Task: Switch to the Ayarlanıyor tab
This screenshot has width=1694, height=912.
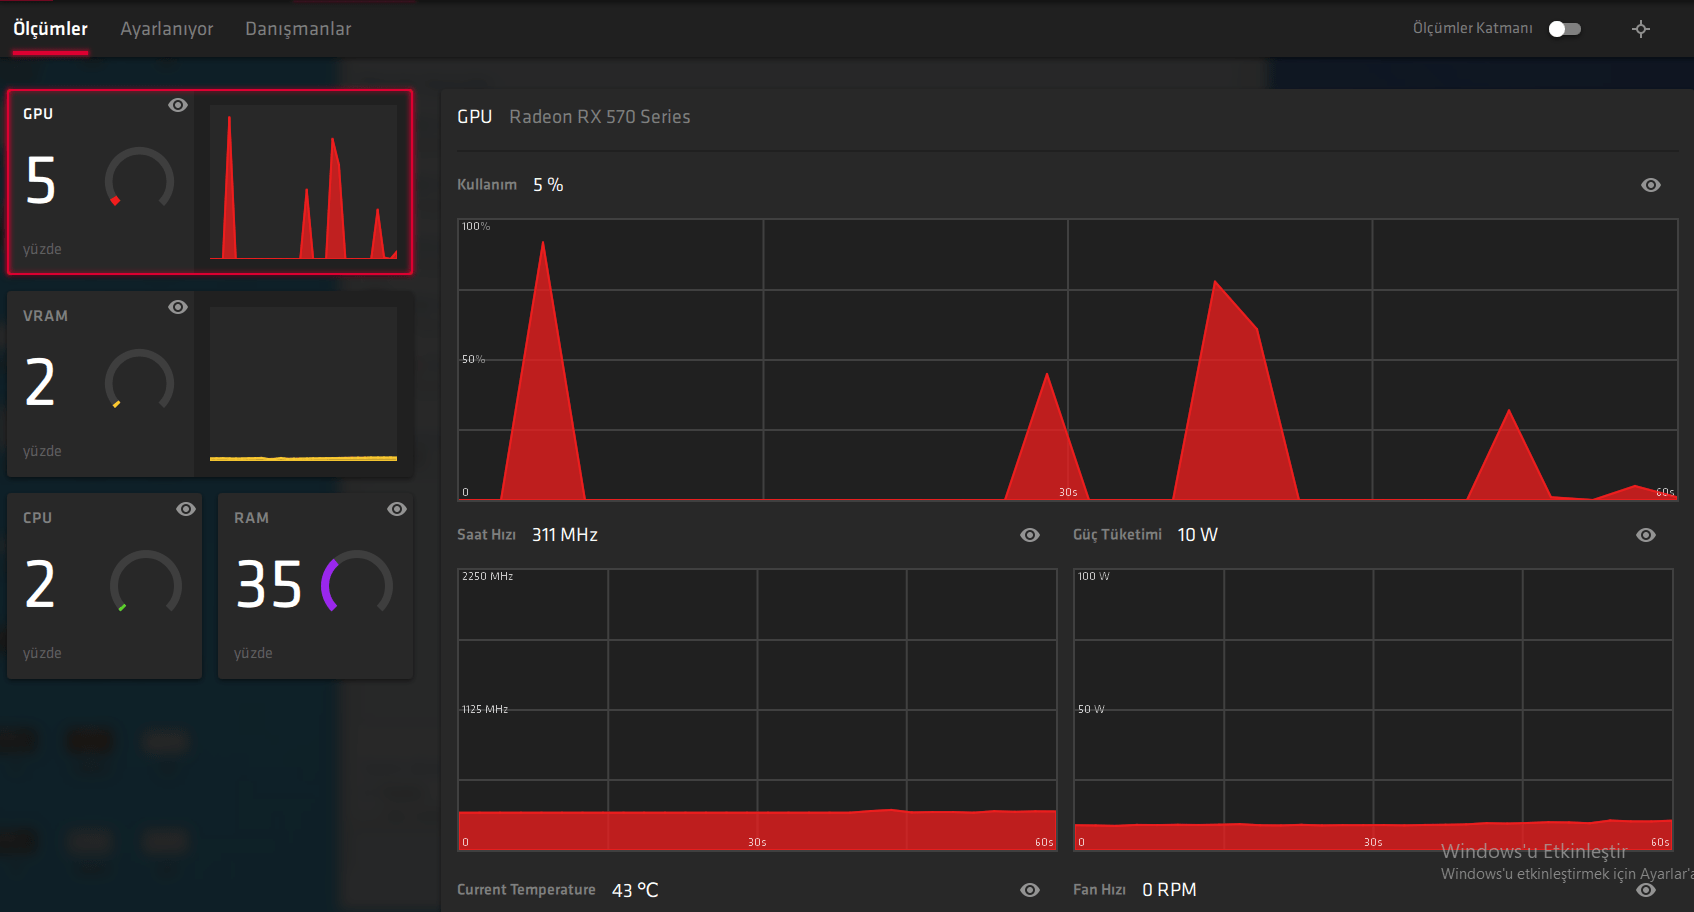Action: click(x=167, y=29)
